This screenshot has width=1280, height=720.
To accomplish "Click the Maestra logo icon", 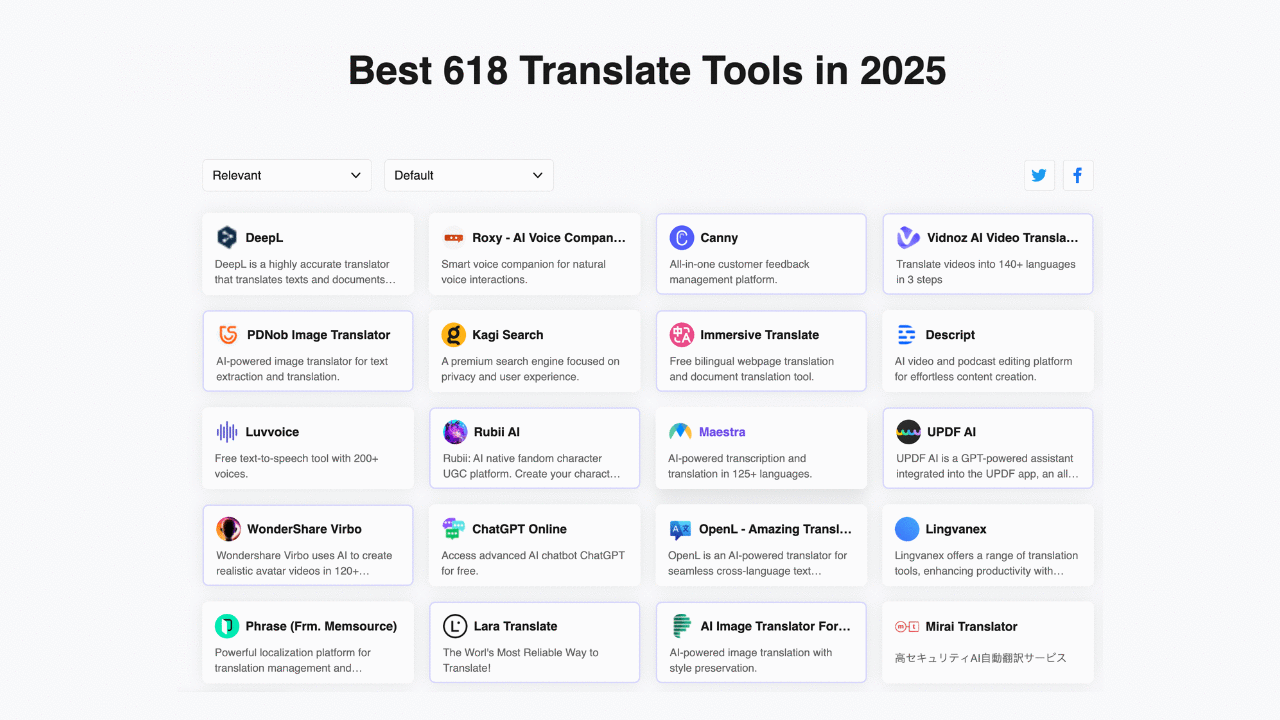I will click(x=680, y=432).
